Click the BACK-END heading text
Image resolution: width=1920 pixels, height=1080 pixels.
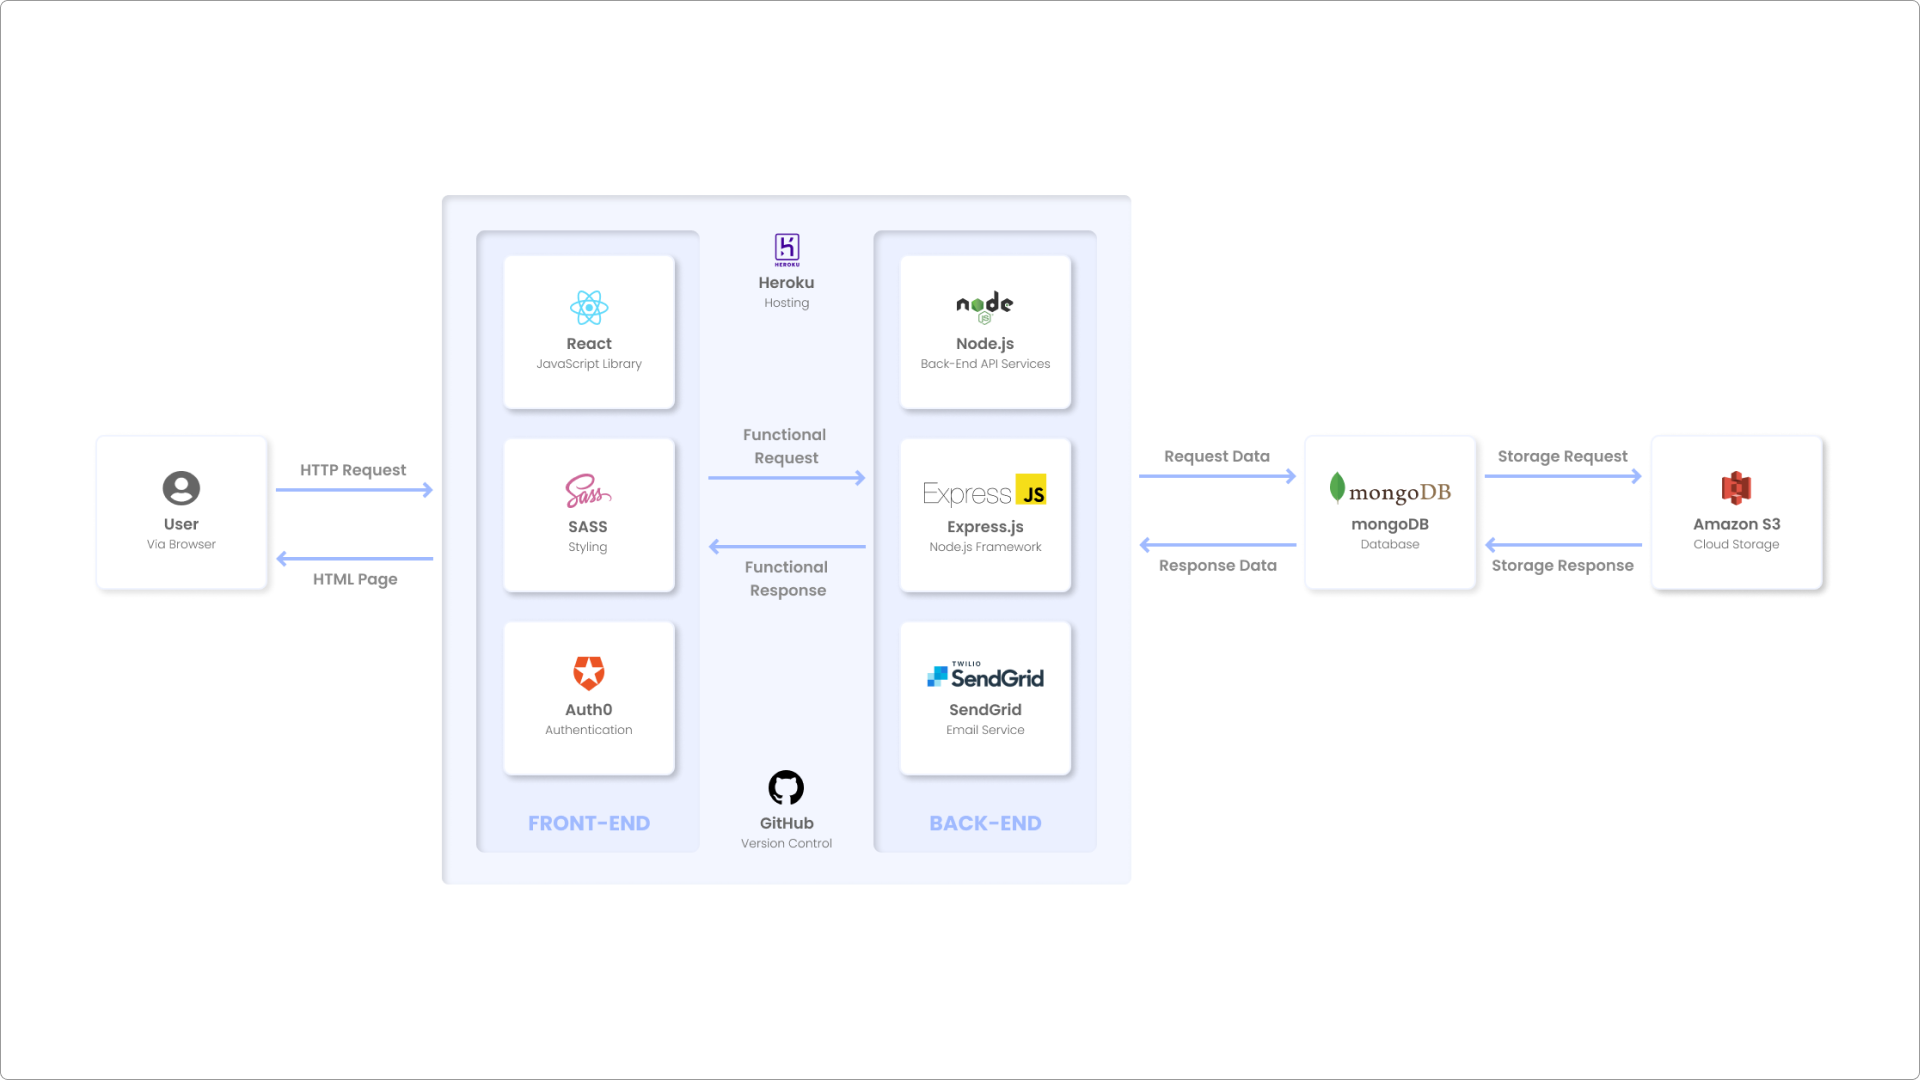click(x=985, y=823)
